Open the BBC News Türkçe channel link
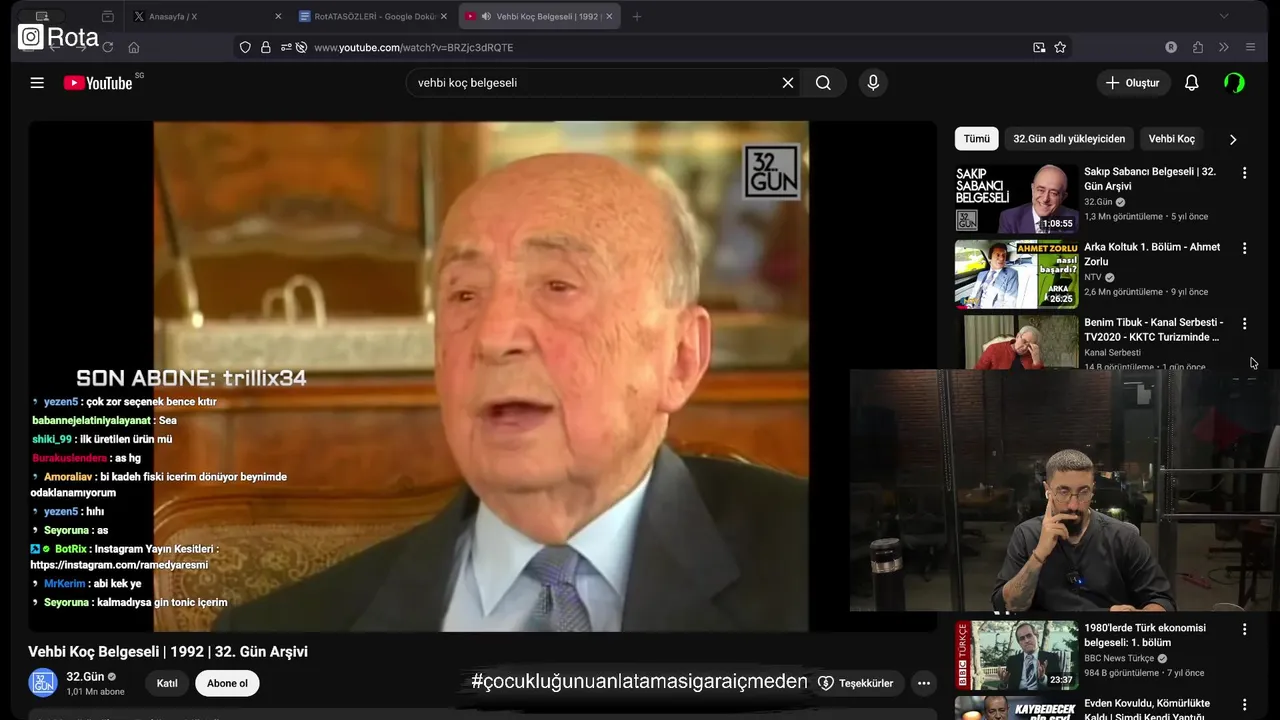The height and width of the screenshot is (720, 1280). 1119,658
